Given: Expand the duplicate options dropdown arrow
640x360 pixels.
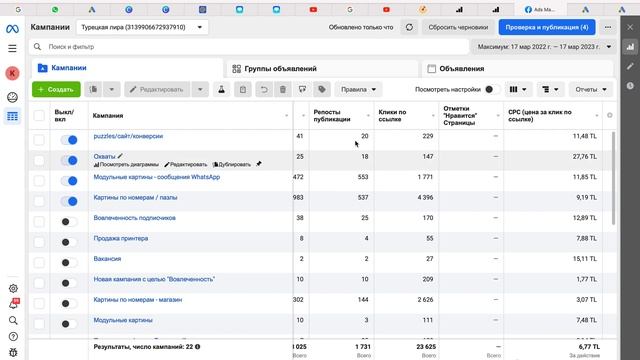Looking at the screenshot, I should 111,89.
